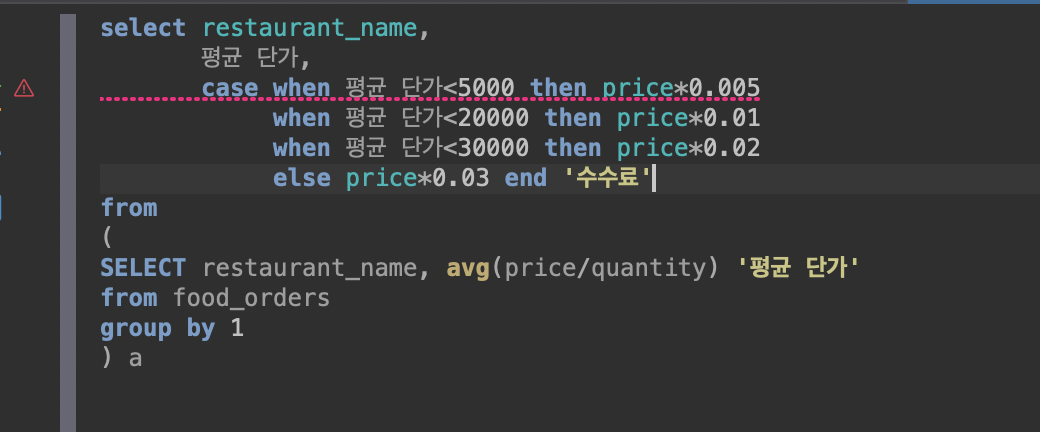Click 'price*0.02' expression
Viewport: 1040px width, 432px height.
(x=688, y=148)
